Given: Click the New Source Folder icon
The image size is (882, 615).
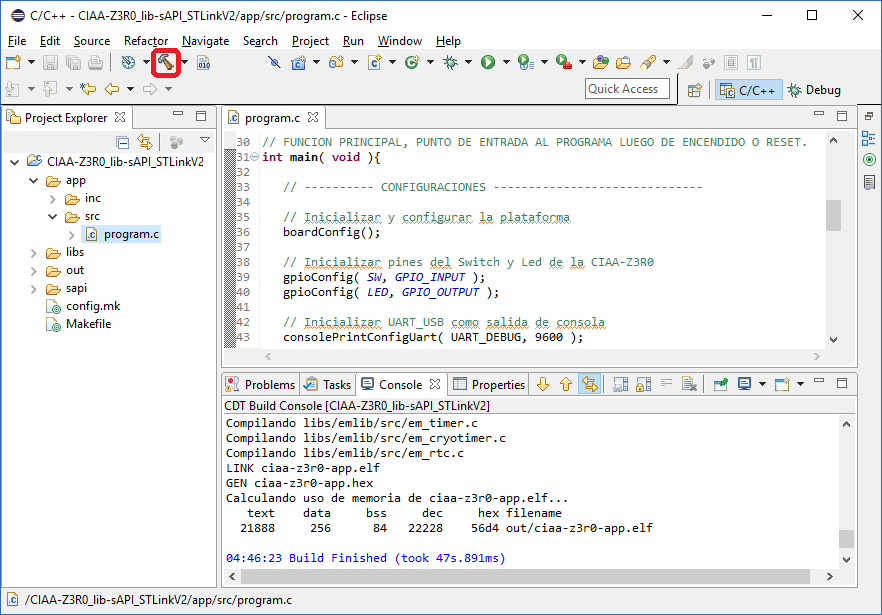Looking at the screenshot, I should (x=336, y=62).
